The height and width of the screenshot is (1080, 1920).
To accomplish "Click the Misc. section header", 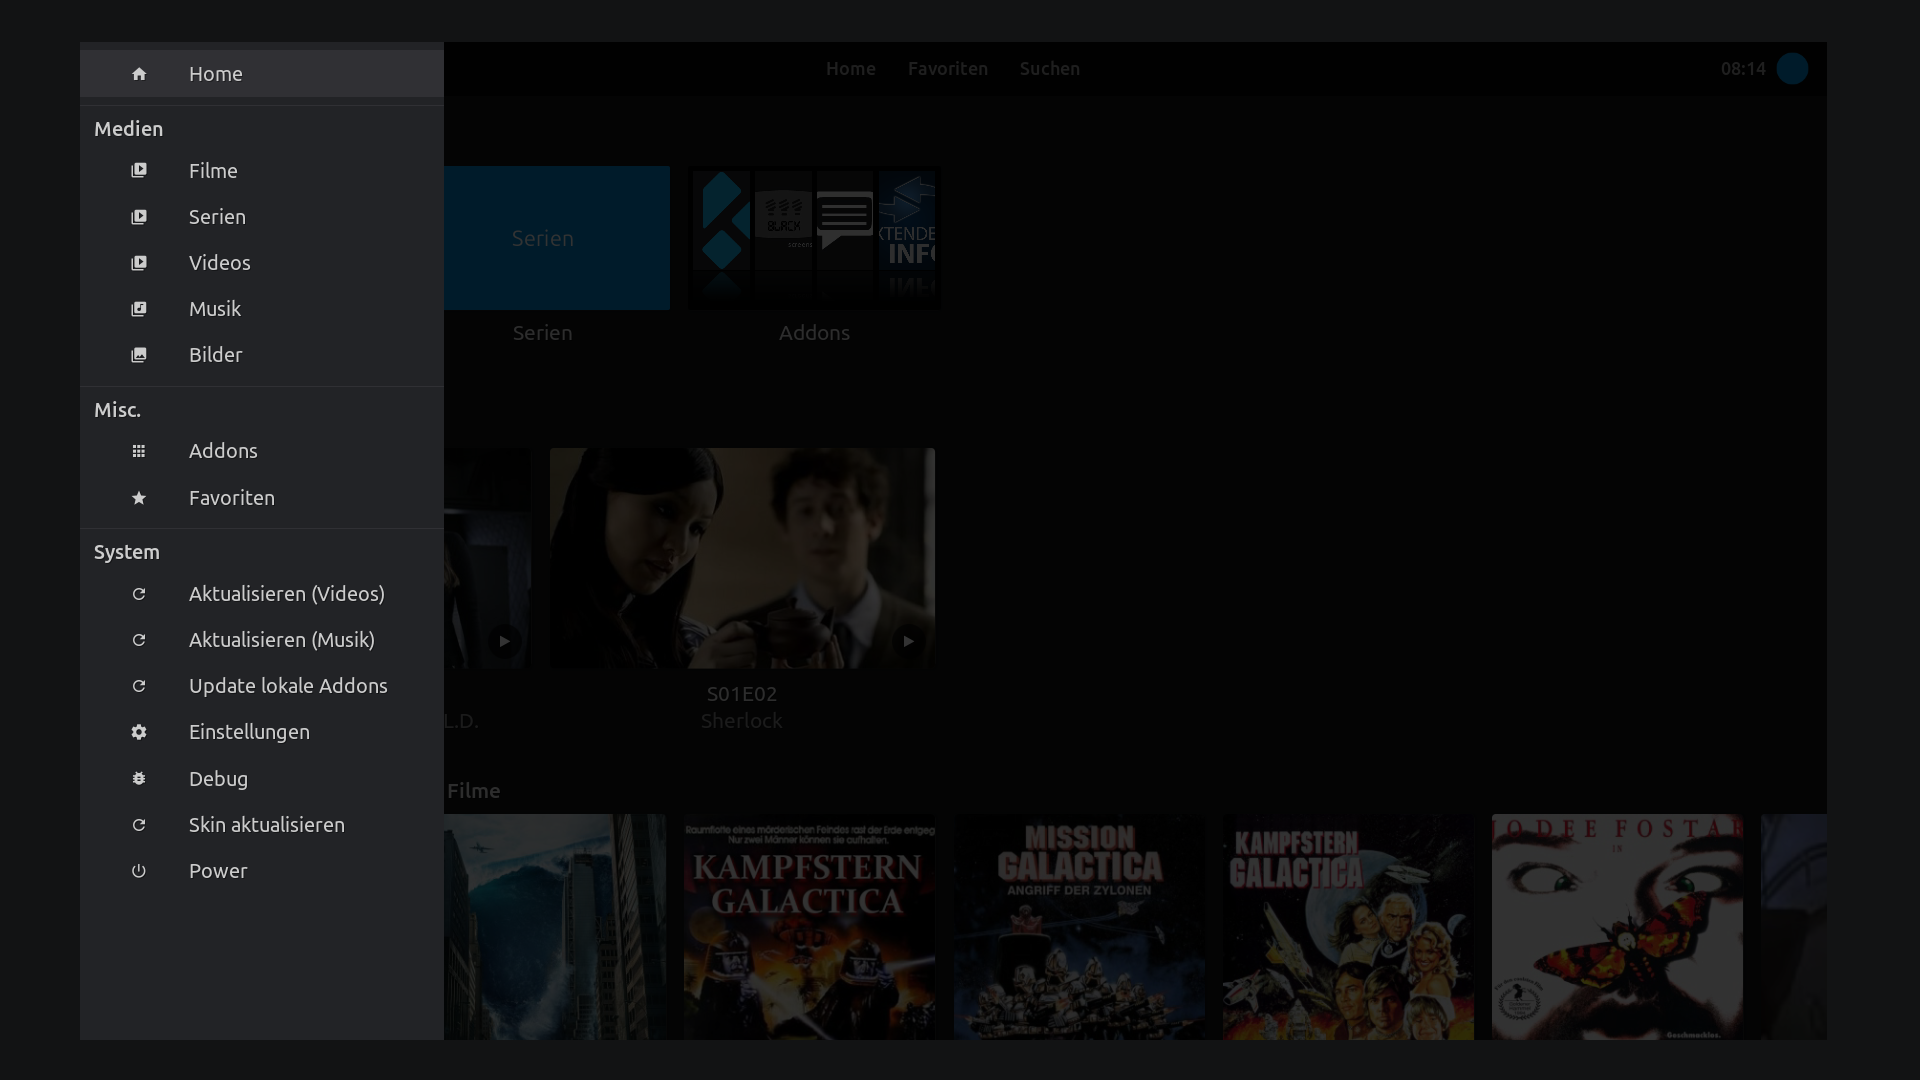I will coord(117,410).
